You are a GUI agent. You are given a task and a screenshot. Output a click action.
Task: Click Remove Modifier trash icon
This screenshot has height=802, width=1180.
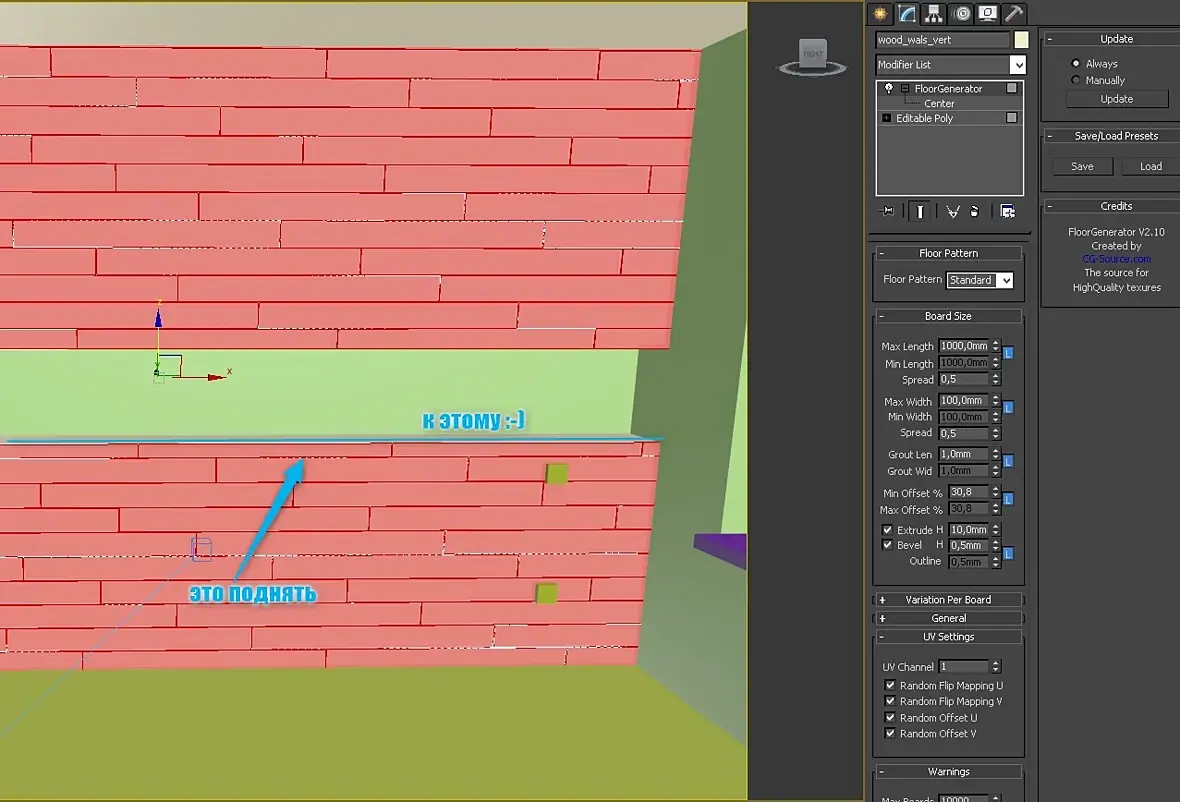coord(975,211)
